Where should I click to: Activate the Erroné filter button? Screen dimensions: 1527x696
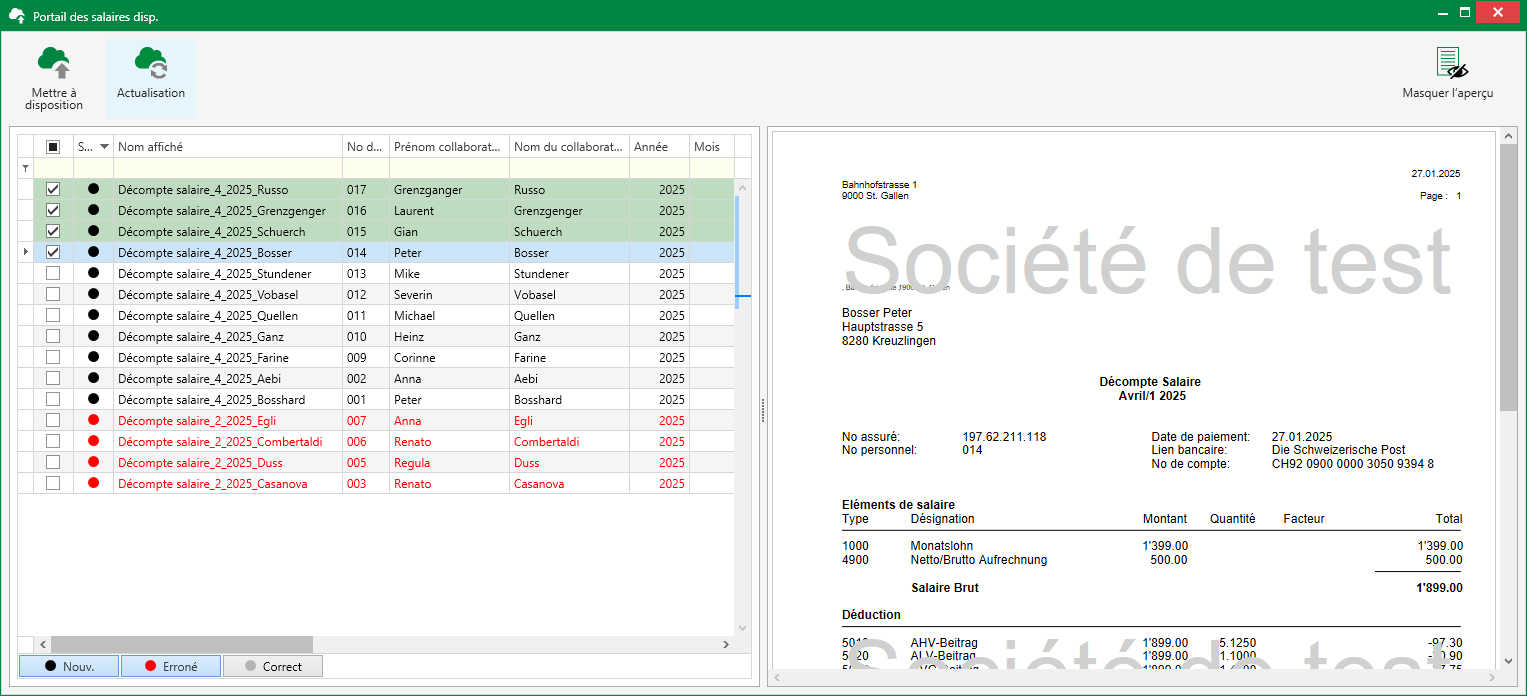[x=170, y=665]
